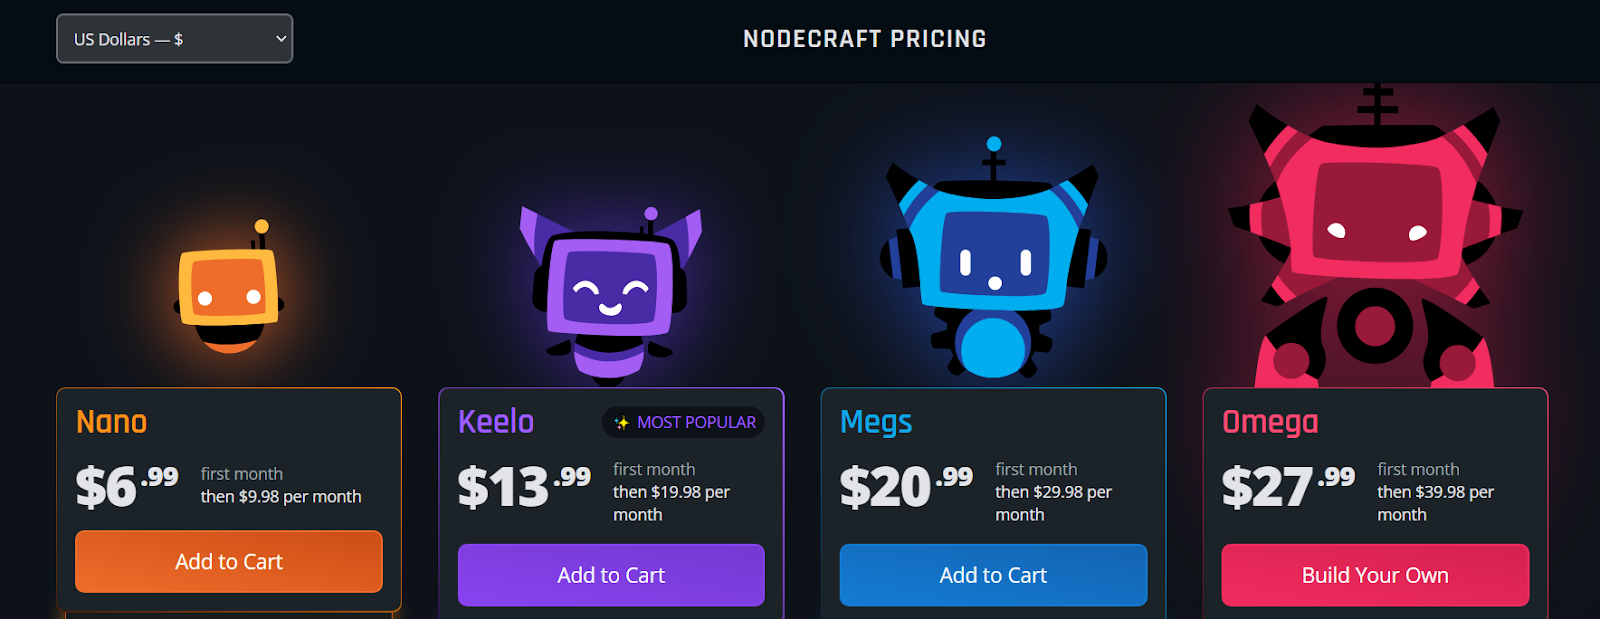Image resolution: width=1600 pixels, height=619 pixels.
Task: Select the Megs plan title
Action: (x=876, y=423)
